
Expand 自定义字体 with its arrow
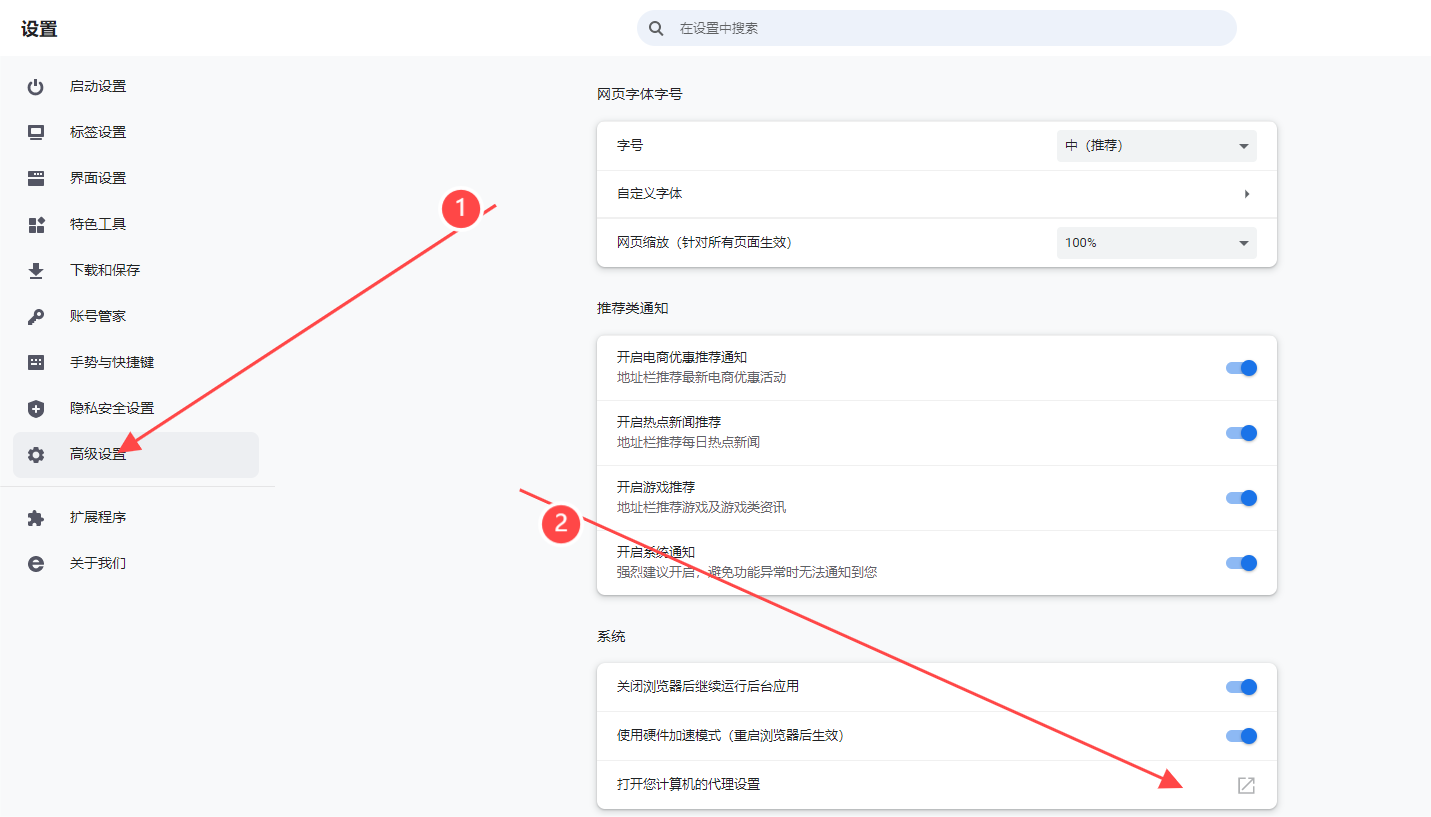tap(1246, 194)
